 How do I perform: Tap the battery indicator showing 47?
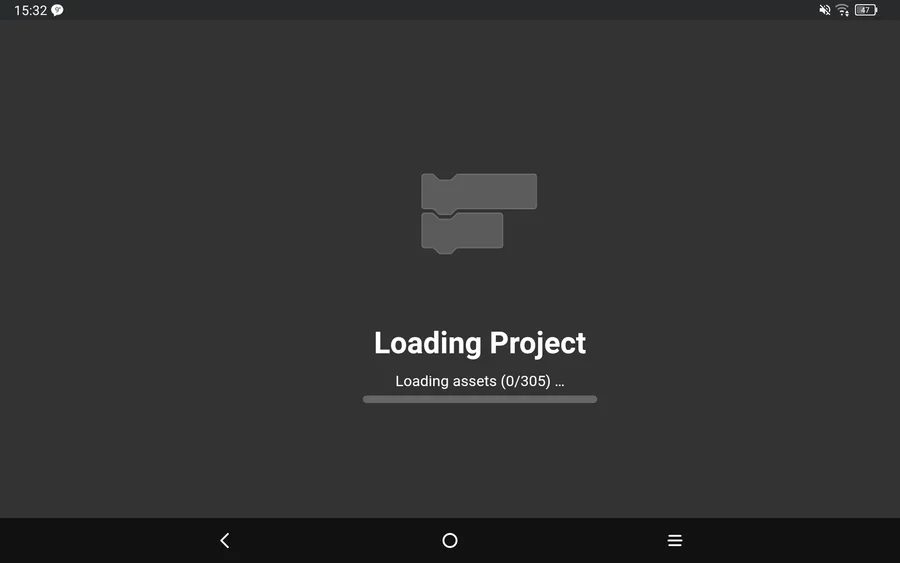pyautogui.click(x=866, y=10)
